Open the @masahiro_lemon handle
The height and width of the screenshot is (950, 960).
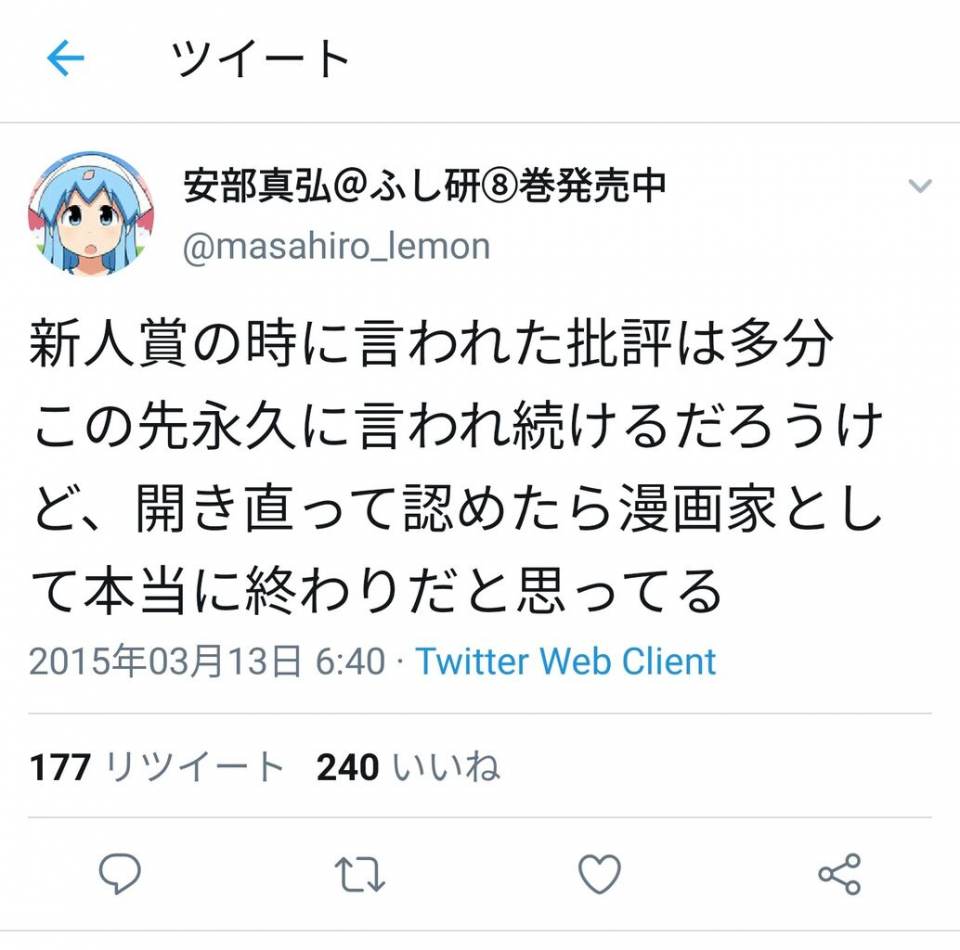336,247
